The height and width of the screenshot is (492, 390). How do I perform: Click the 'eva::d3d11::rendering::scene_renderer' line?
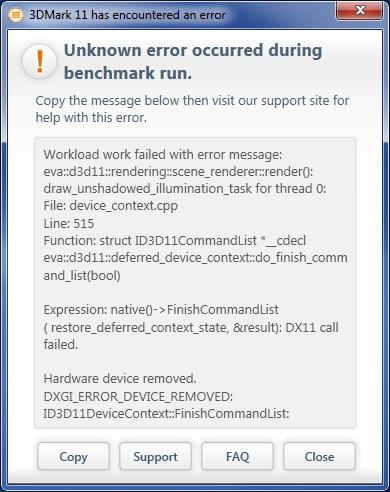pyautogui.click(x=178, y=172)
